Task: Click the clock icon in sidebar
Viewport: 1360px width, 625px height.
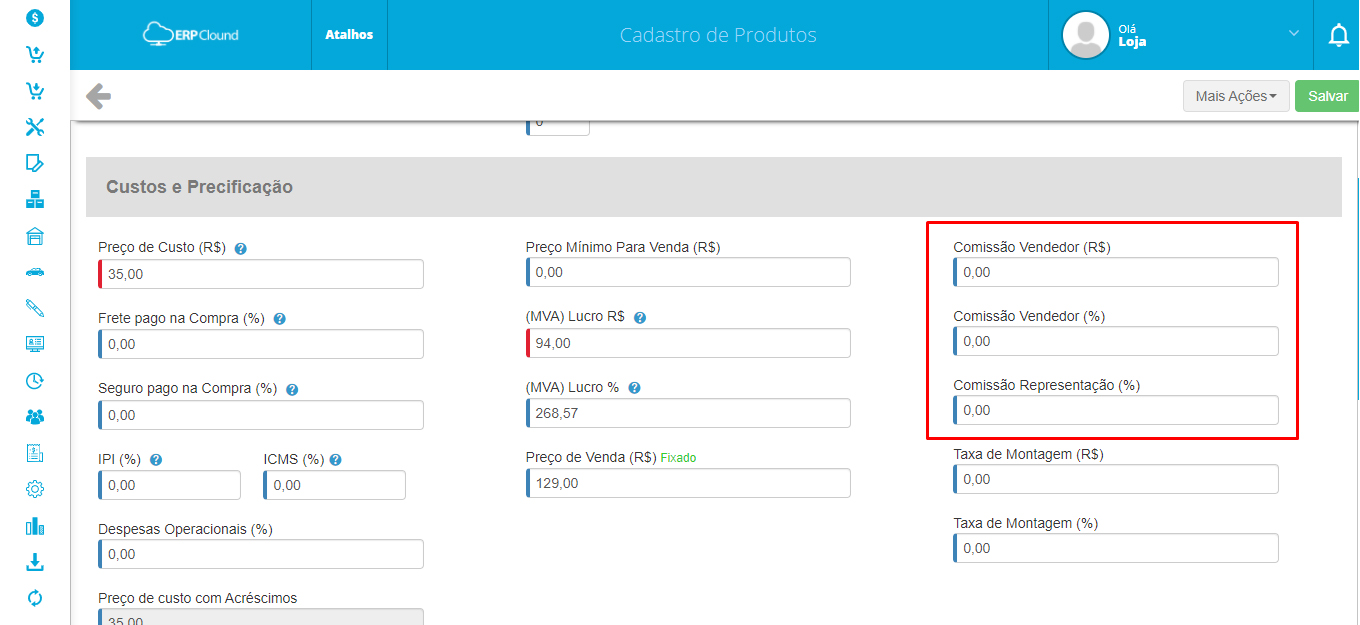Action: [x=35, y=381]
